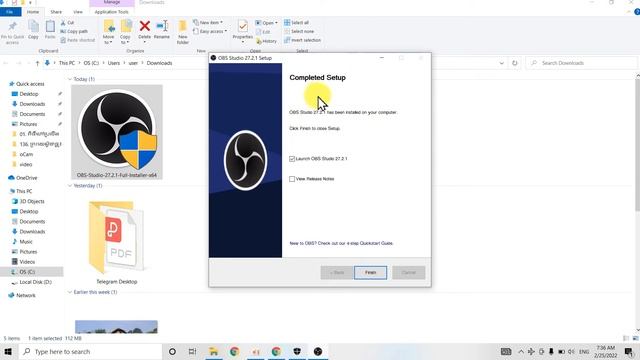Click This PC in address breadcrumb
This screenshot has height=360, width=640.
[x=67, y=63]
